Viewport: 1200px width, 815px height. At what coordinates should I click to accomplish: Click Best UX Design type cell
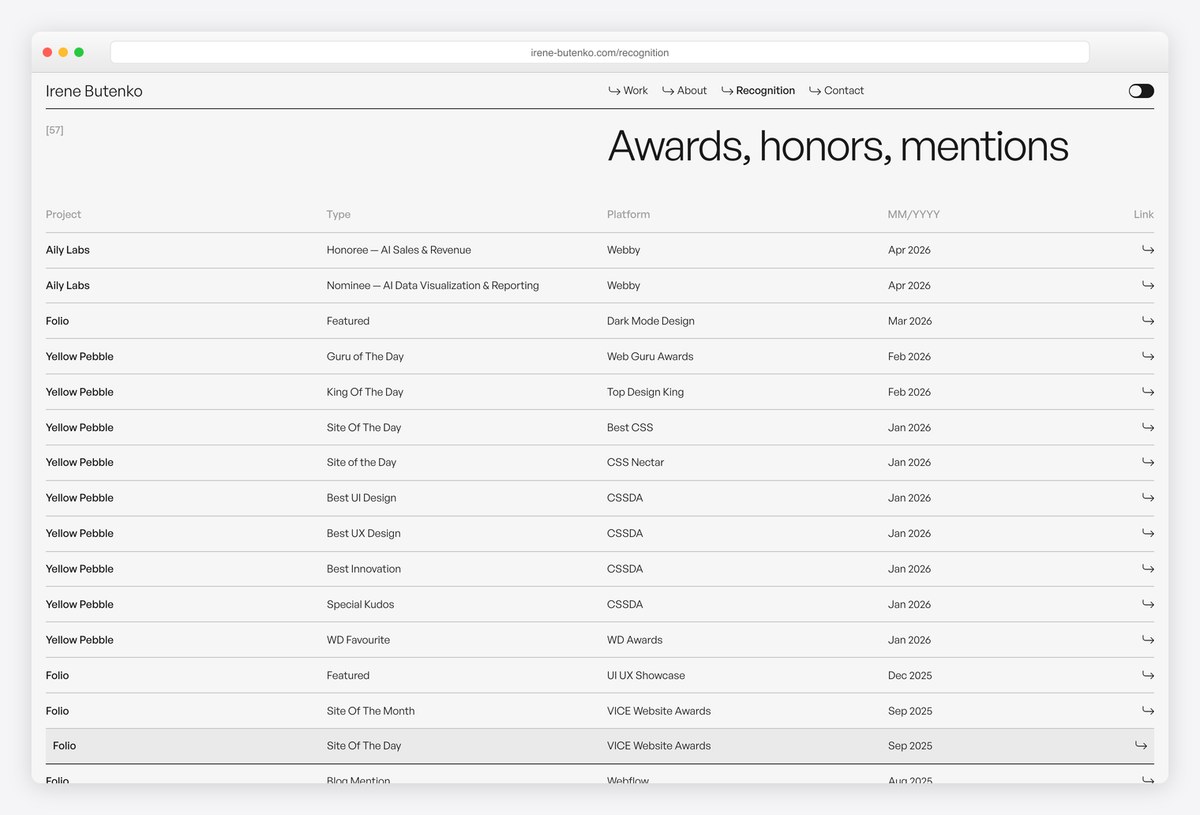point(363,534)
